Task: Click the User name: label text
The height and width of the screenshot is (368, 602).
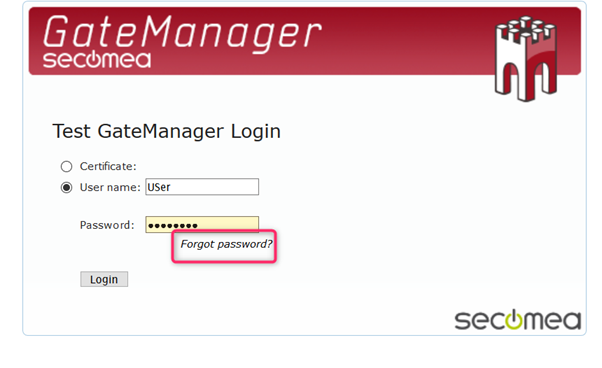Action: (110, 187)
